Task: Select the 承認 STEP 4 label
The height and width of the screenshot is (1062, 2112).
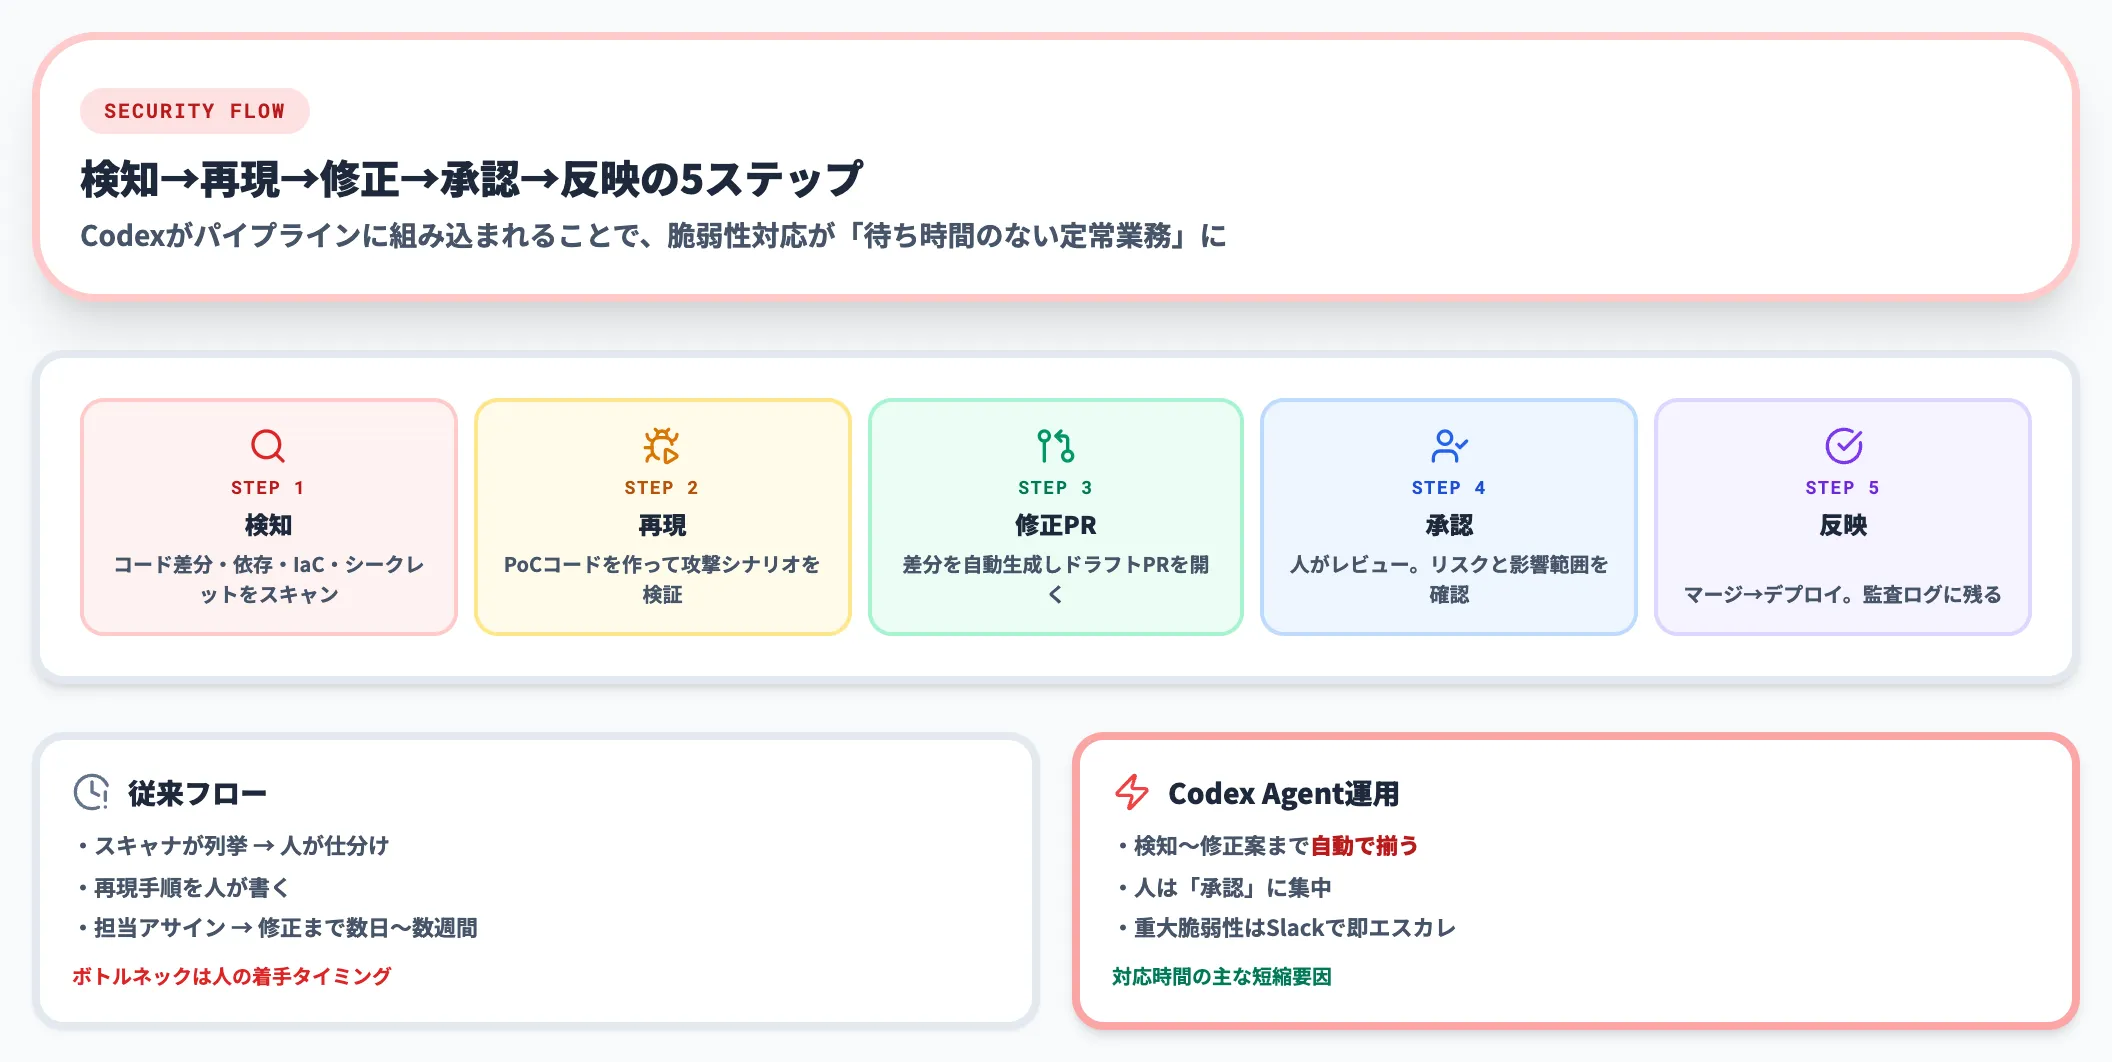Action: (x=1448, y=487)
